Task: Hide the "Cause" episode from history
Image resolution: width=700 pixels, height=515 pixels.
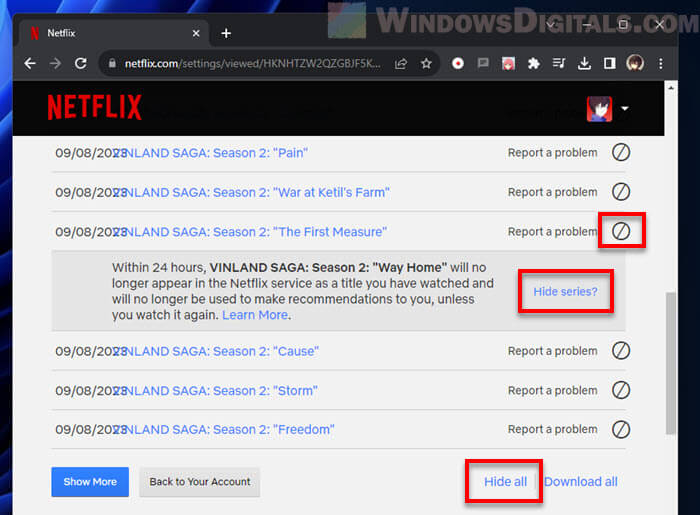Action: 621,351
